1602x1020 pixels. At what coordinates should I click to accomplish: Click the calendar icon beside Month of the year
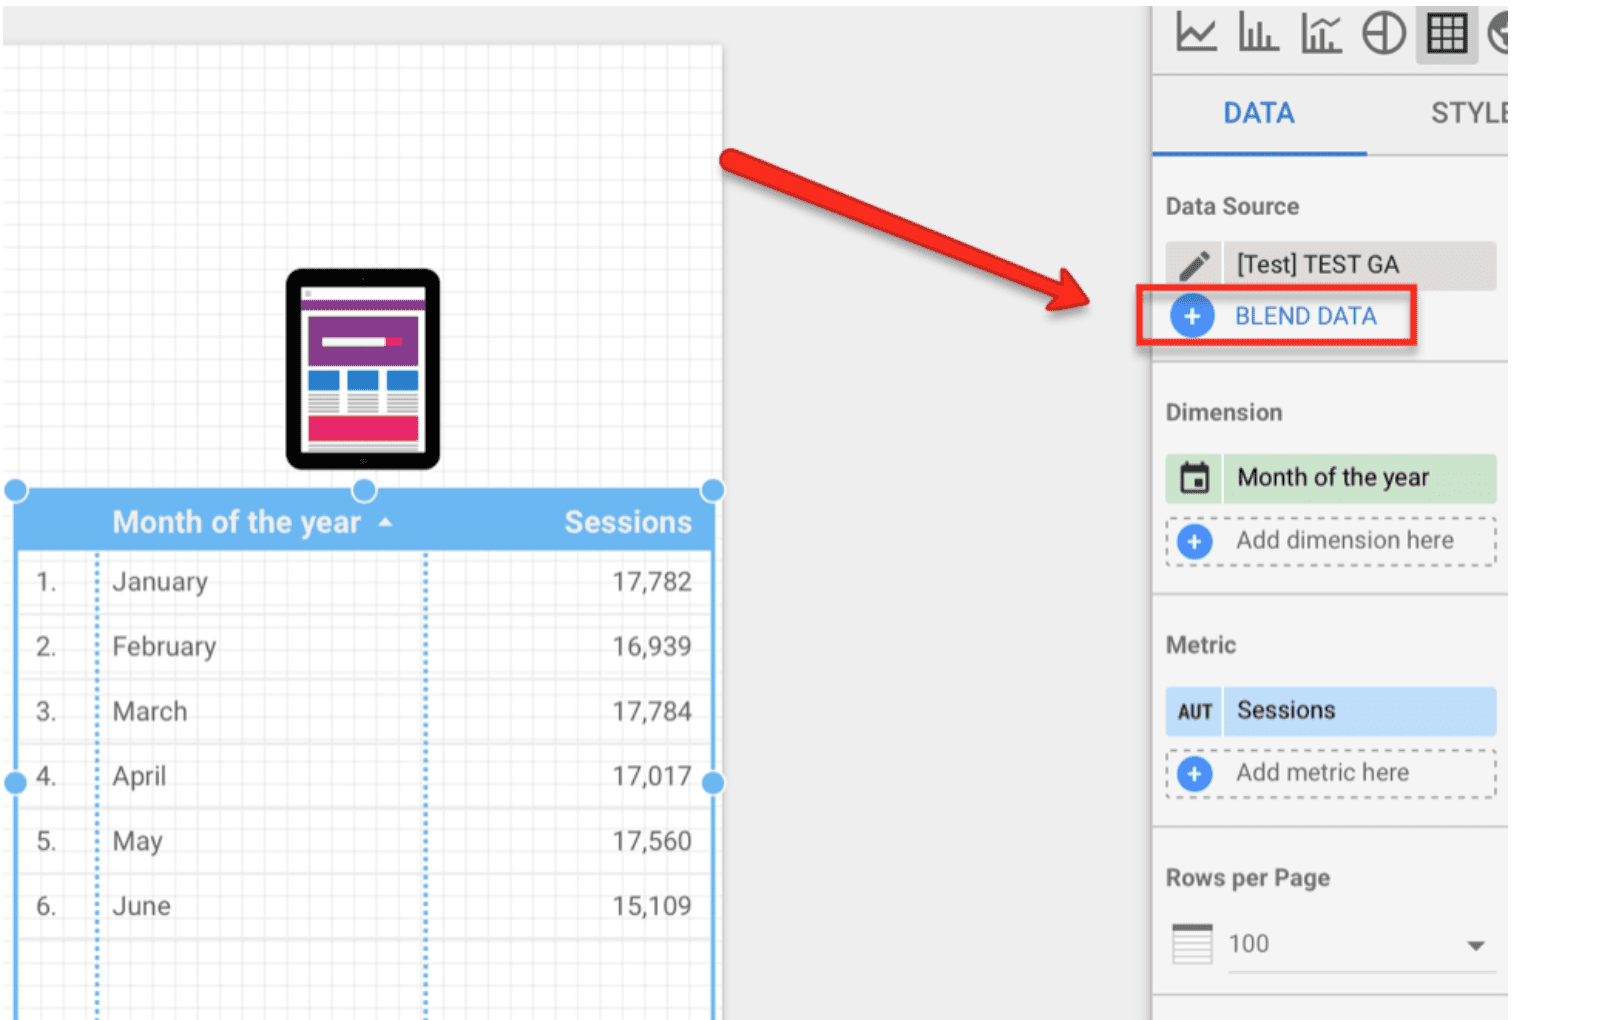[x=1194, y=478]
